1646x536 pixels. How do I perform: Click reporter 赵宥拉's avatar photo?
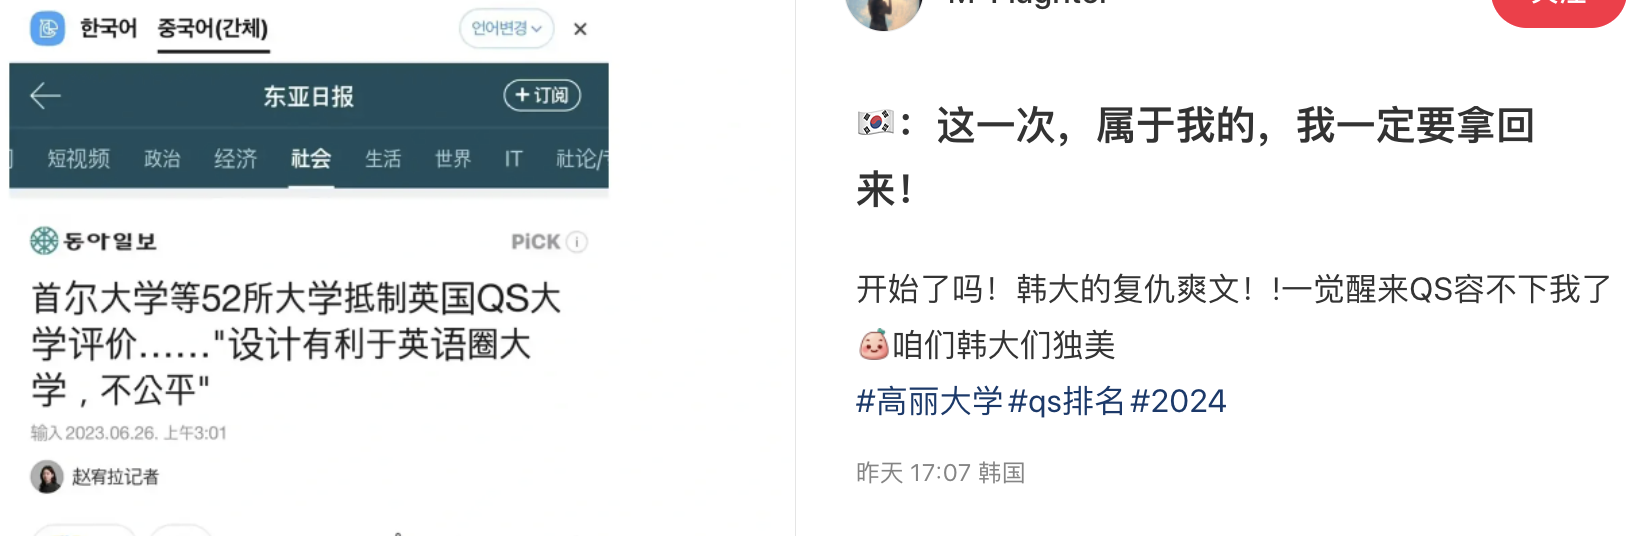tap(47, 477)
